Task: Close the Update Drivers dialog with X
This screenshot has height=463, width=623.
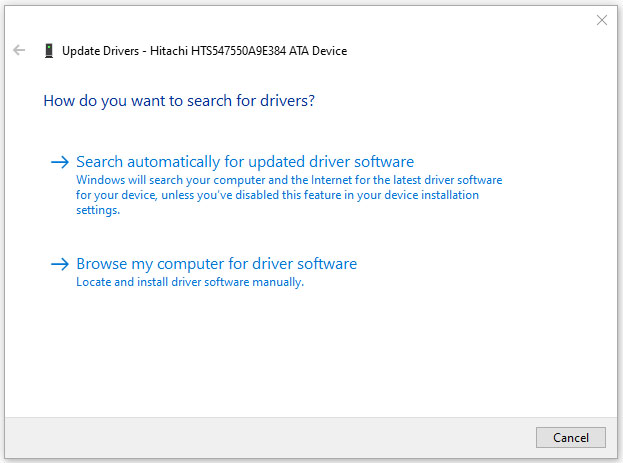Action: 601,20
